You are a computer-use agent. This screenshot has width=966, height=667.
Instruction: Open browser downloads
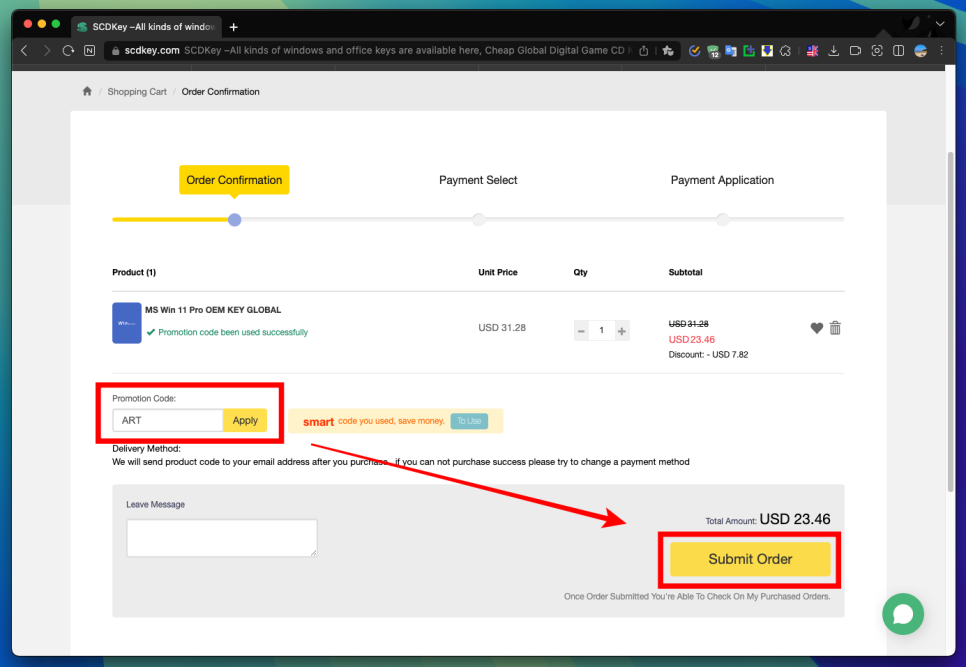(x=834, y=51)
